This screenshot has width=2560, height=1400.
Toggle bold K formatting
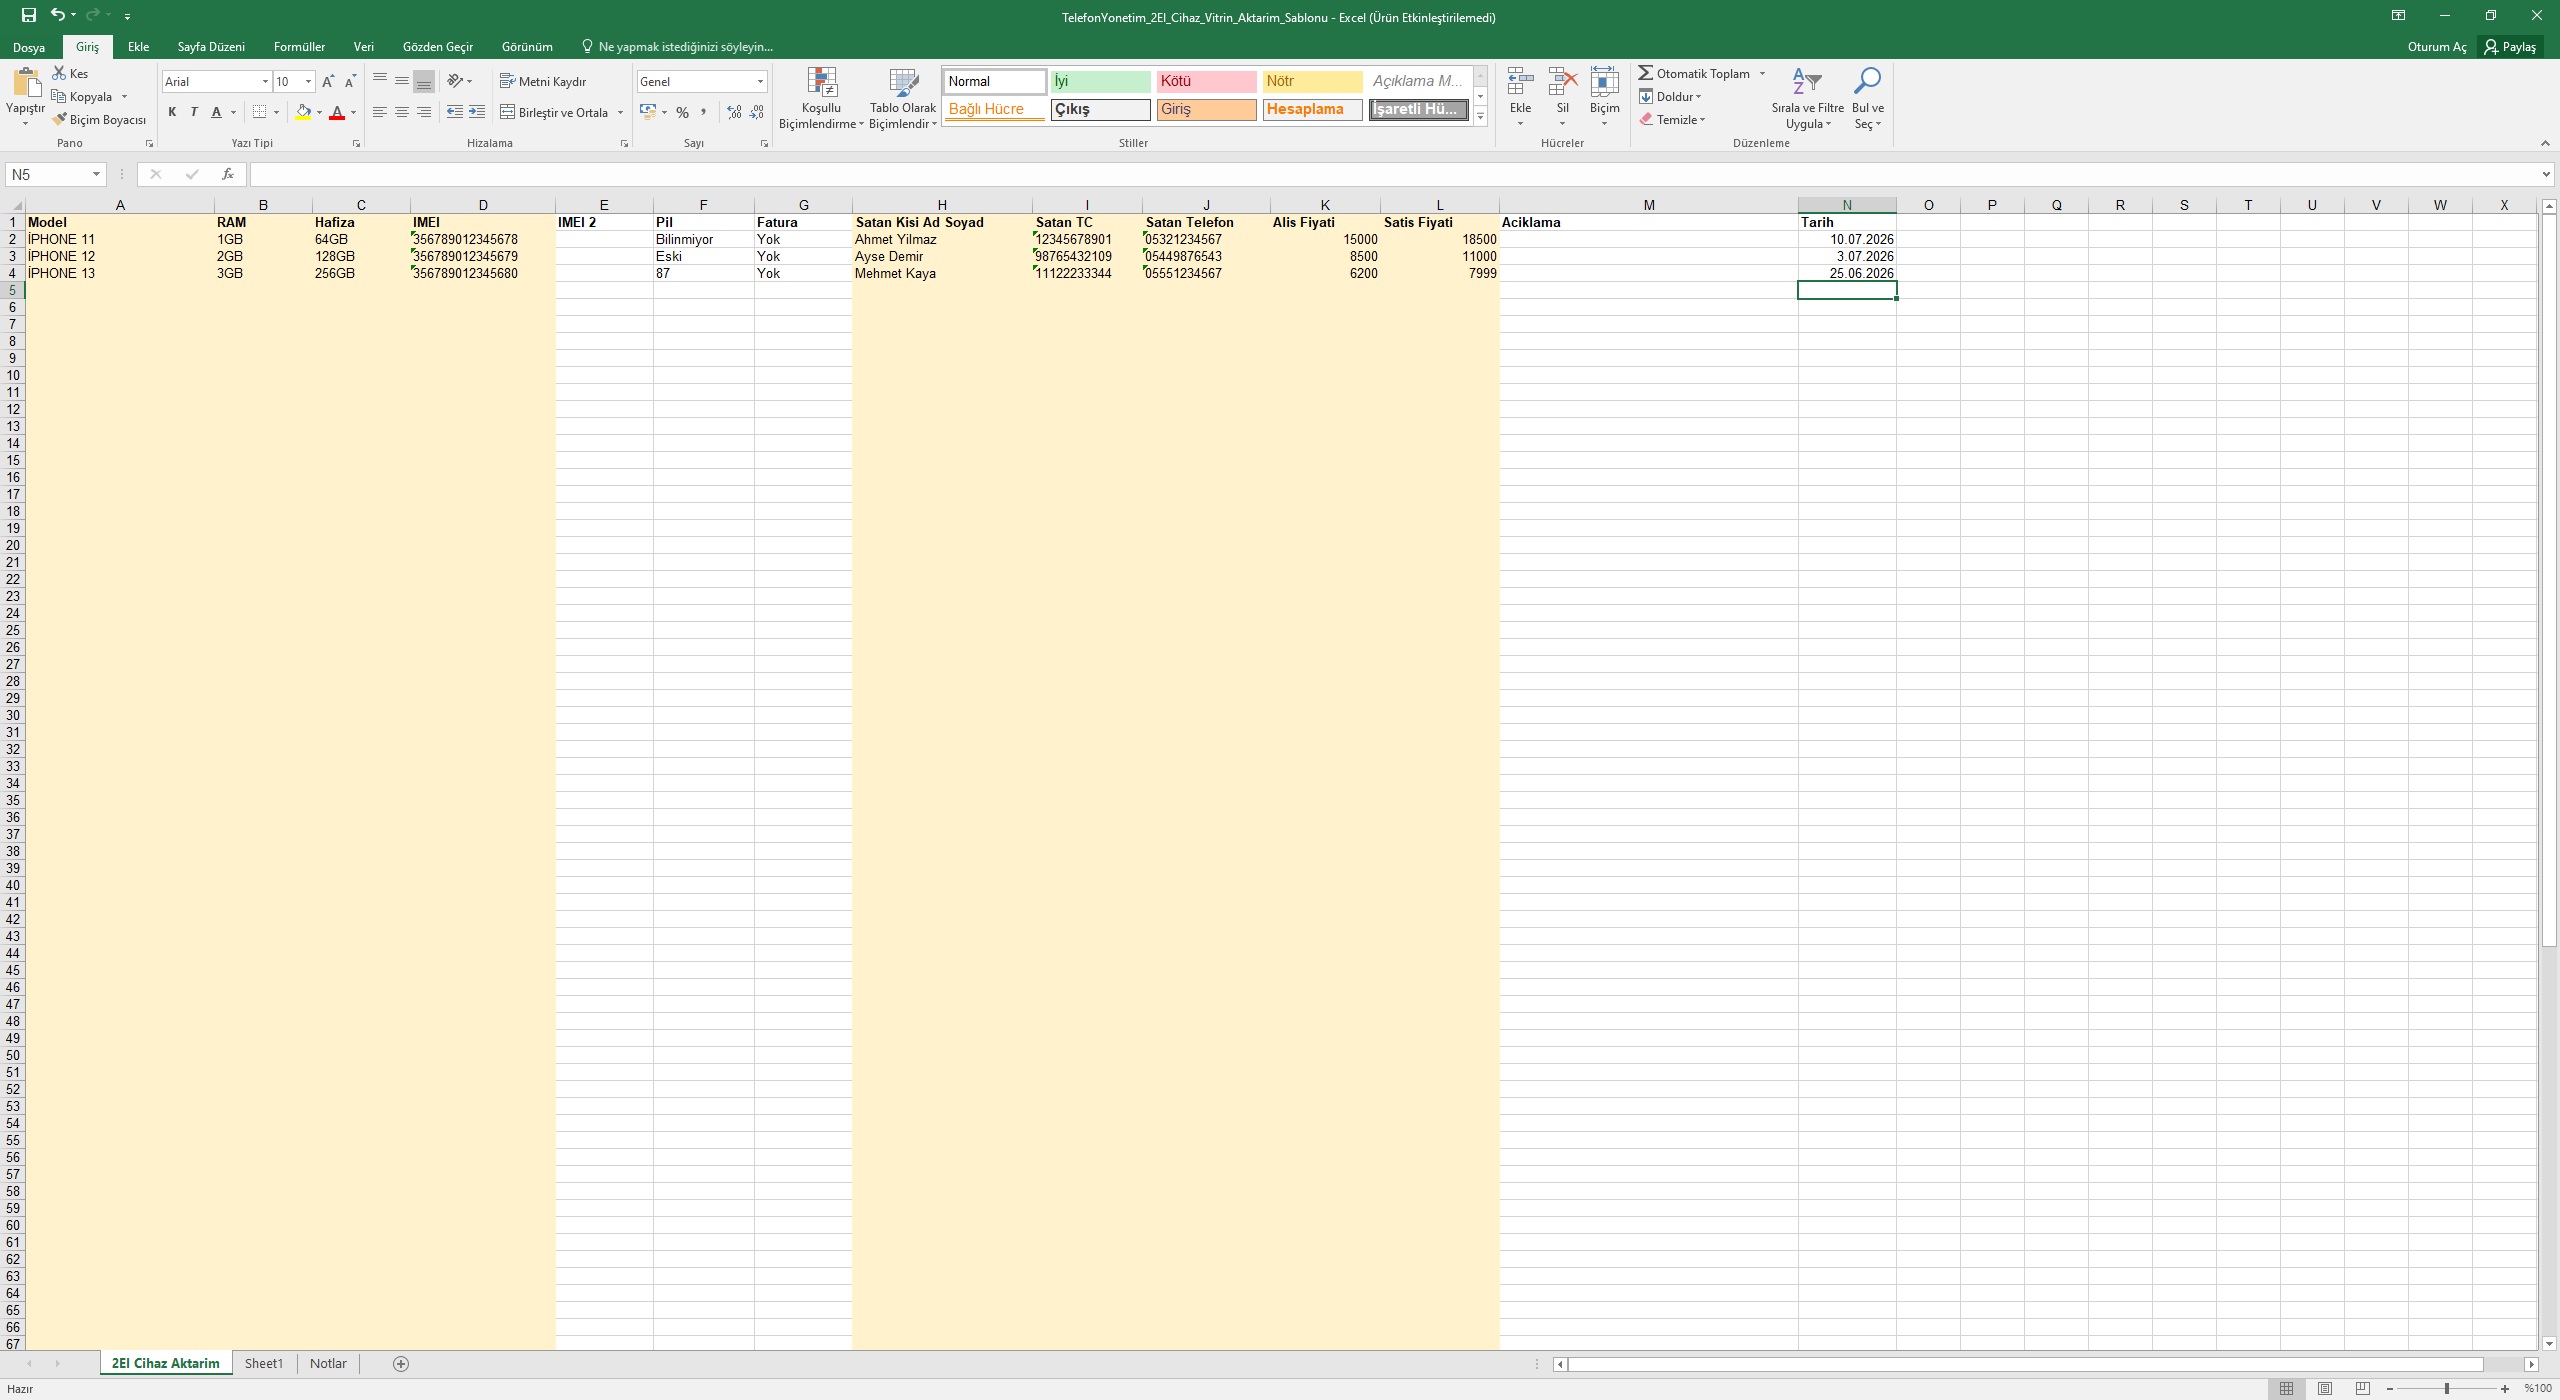tap(172, 112)
